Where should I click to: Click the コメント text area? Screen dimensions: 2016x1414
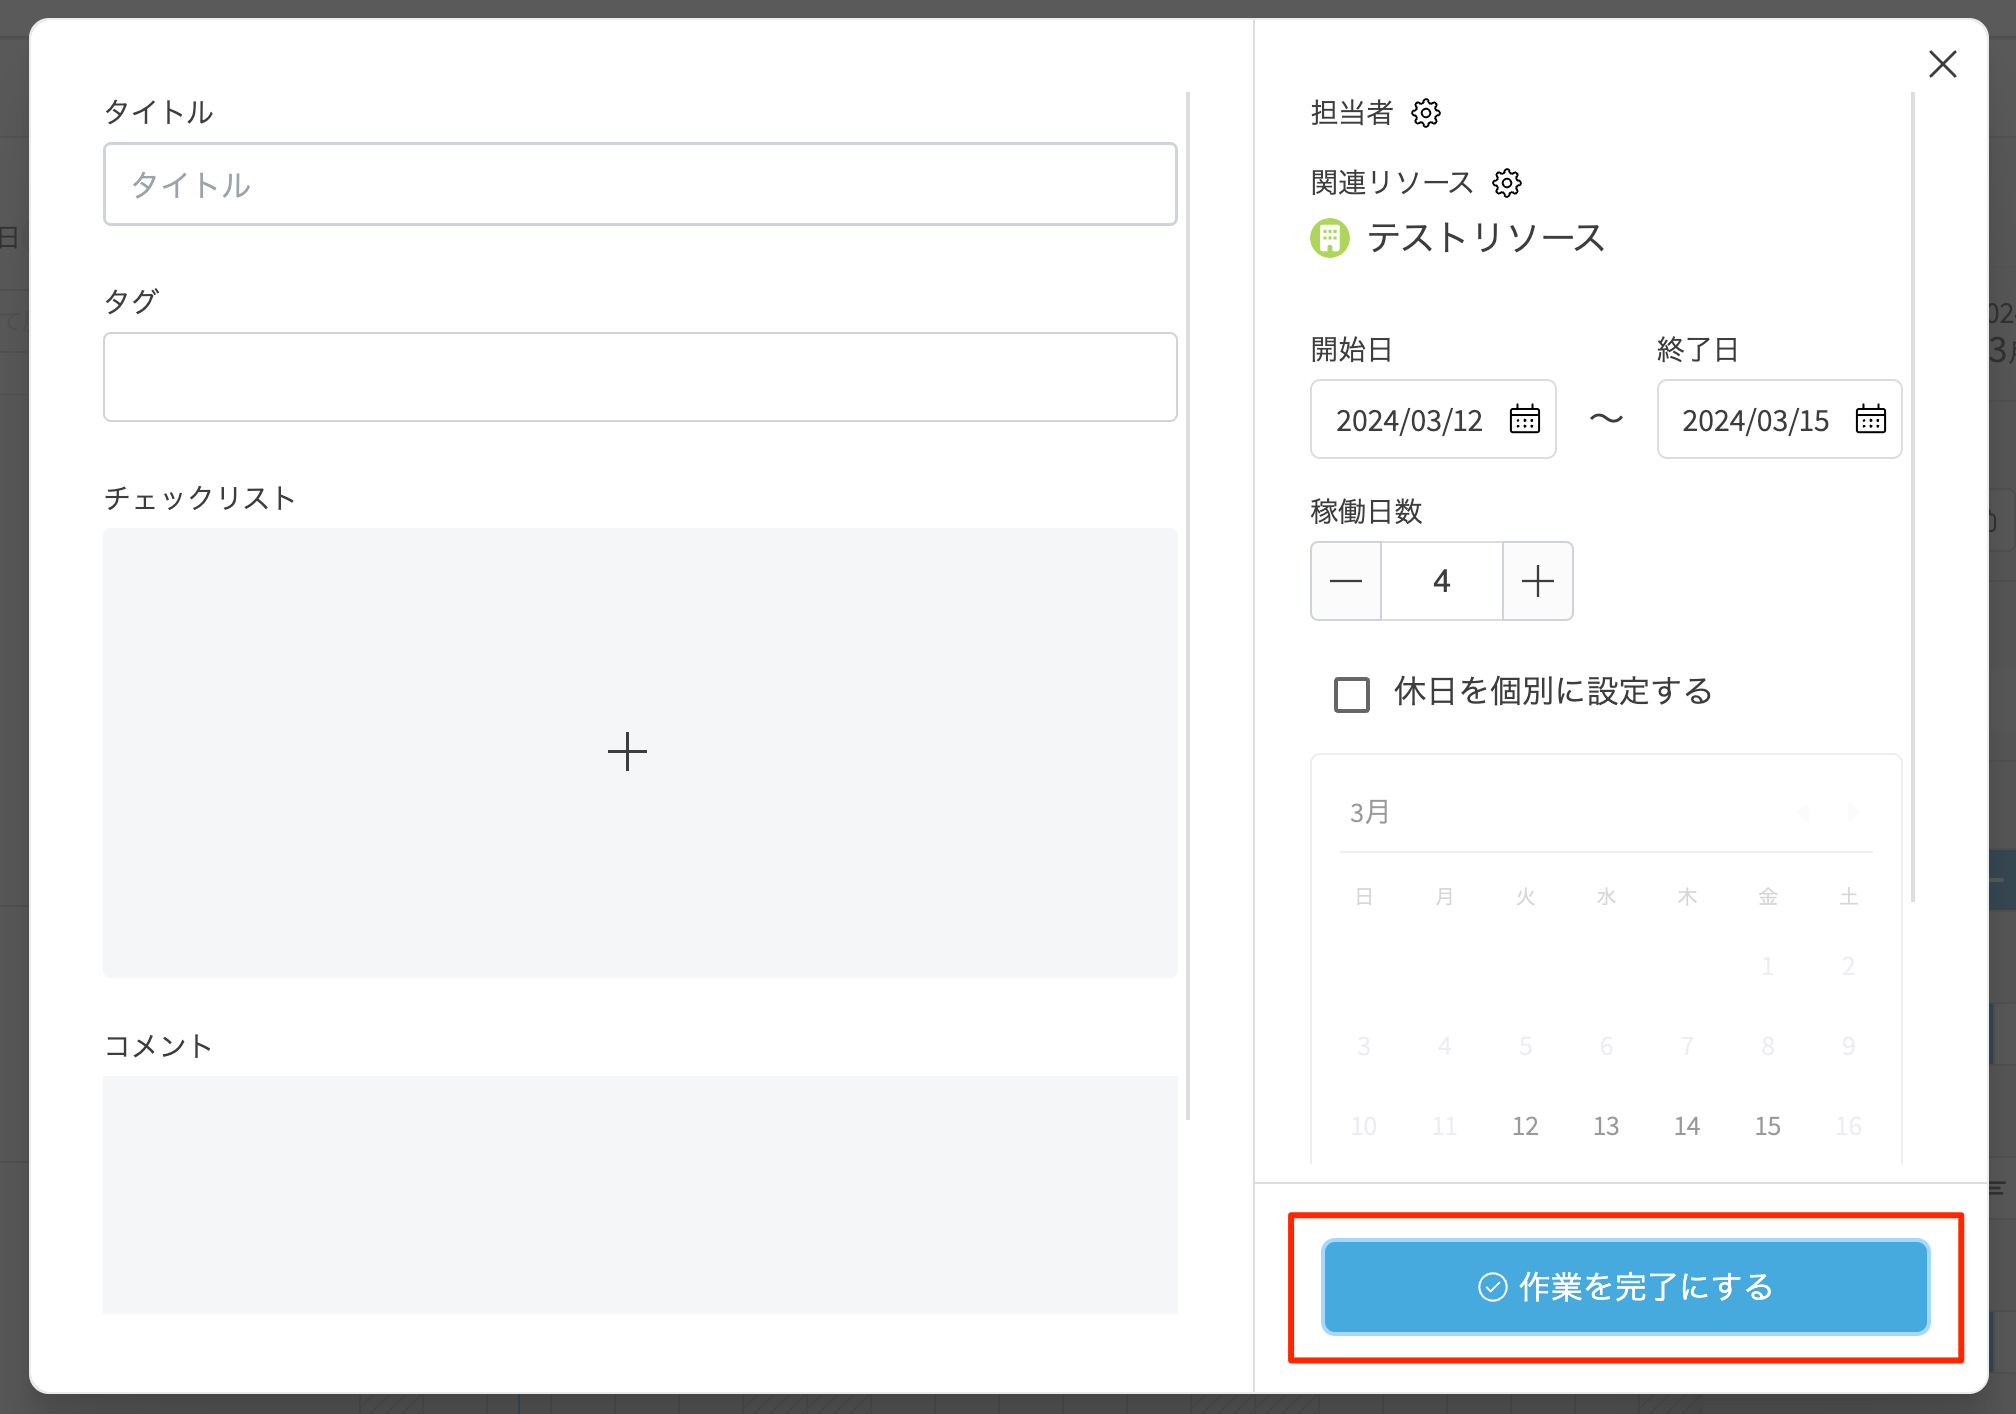click(640, 1194)
